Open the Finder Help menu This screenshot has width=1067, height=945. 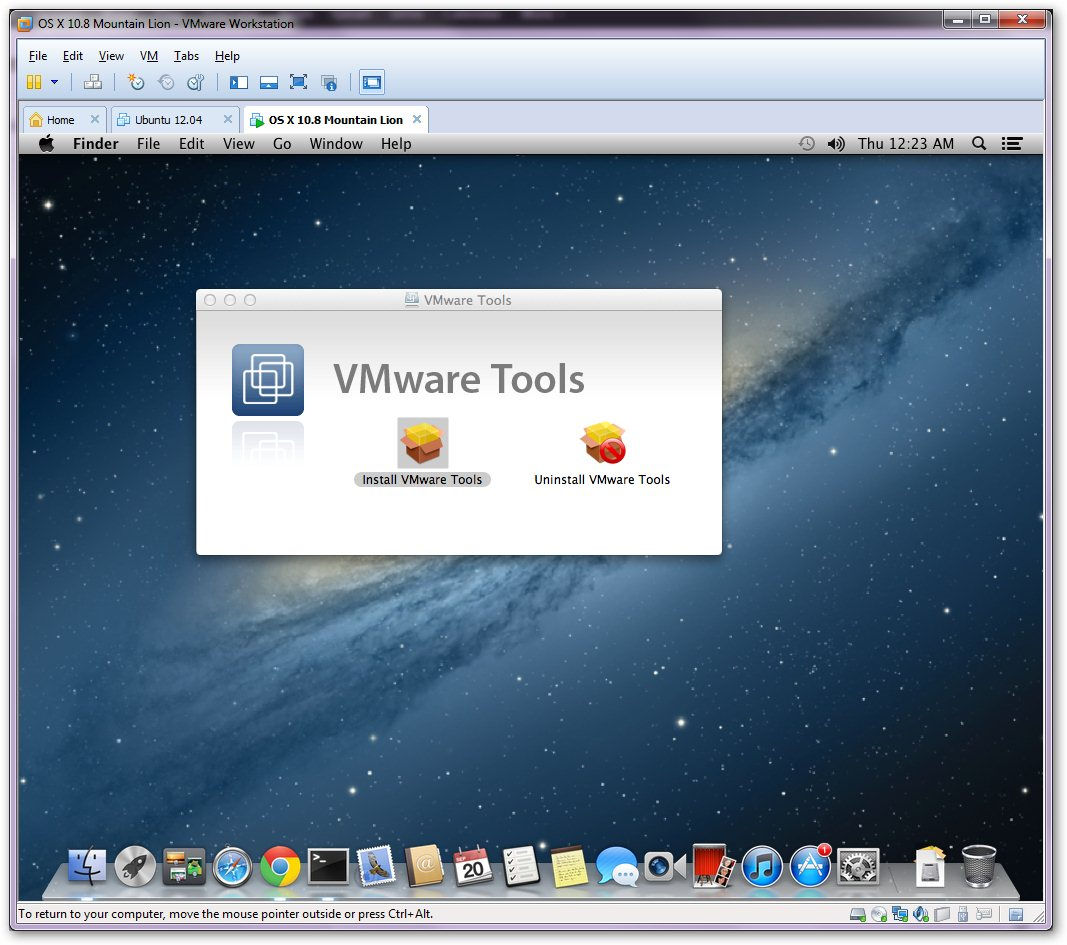[396, 144]
